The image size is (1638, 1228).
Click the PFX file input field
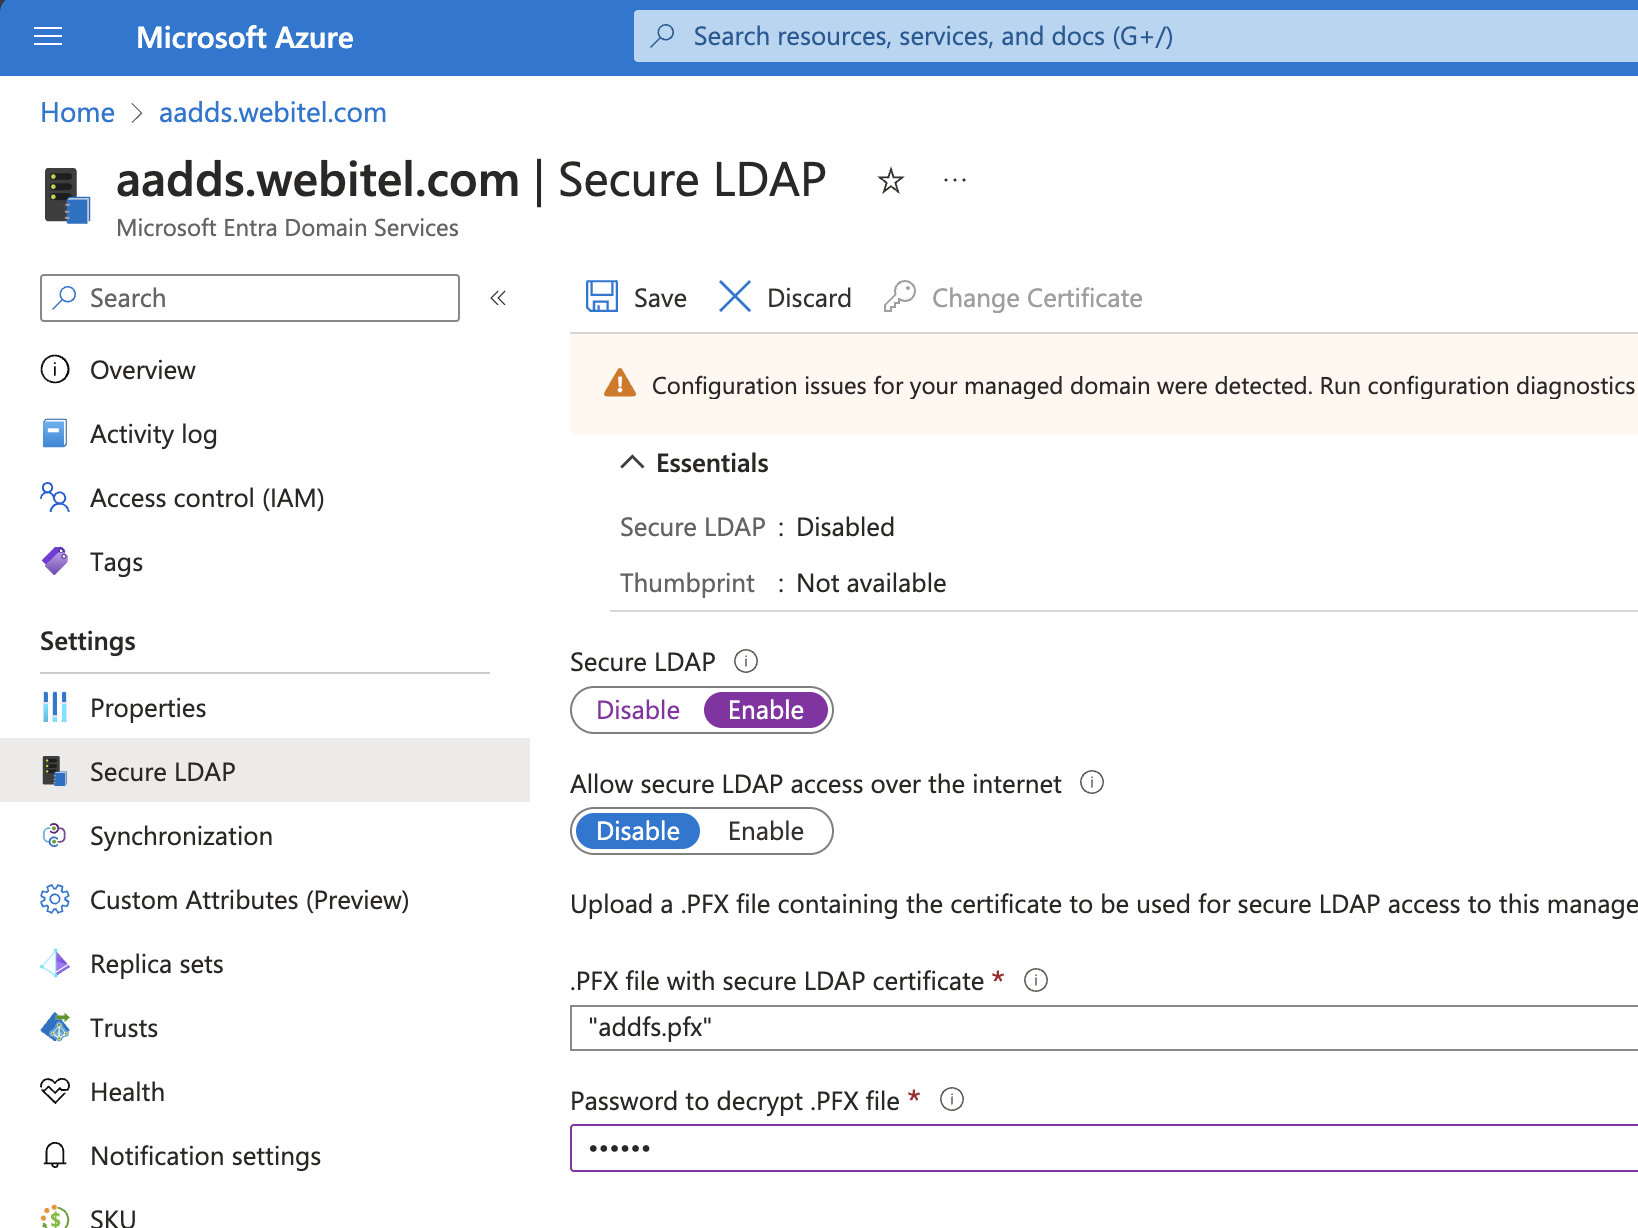coord(1104,1028)
